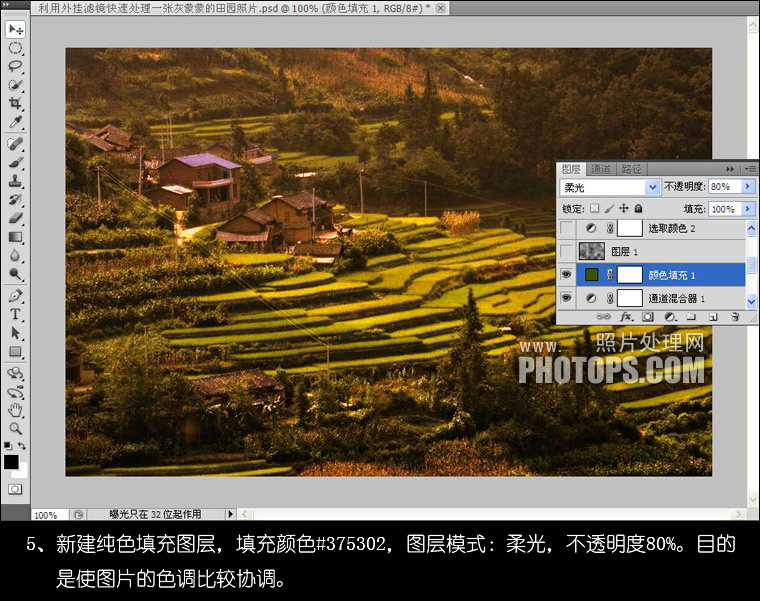Select the Lasso tool

click(x=16, y=66)
